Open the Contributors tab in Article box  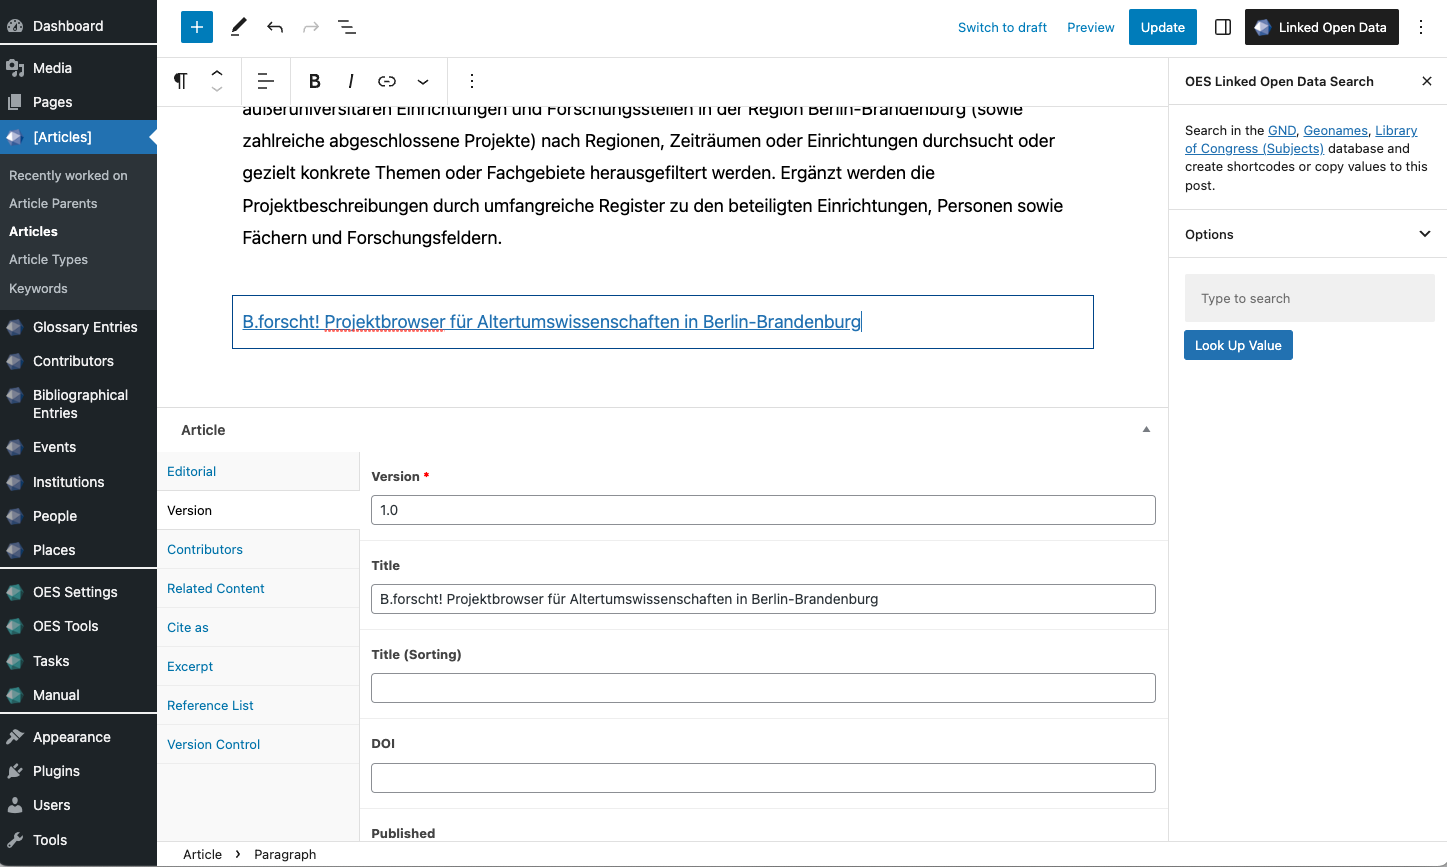click(258, 549)
